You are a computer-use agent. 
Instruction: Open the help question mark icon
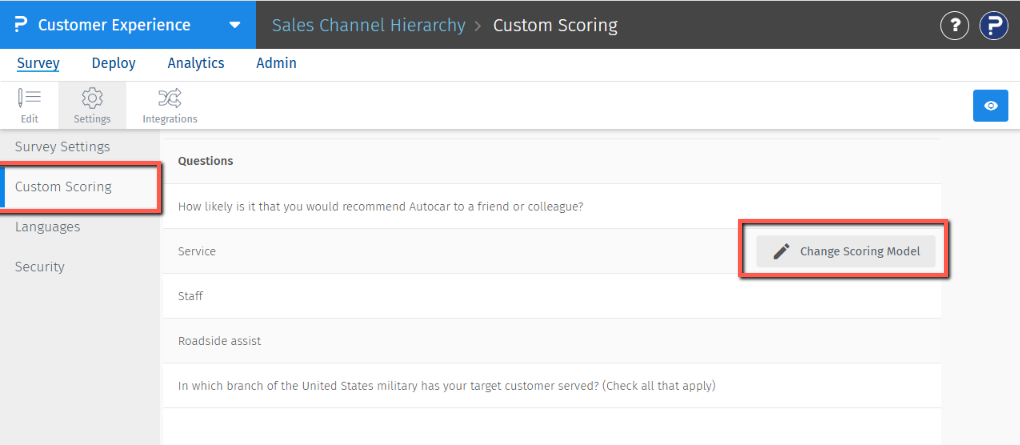954,25
